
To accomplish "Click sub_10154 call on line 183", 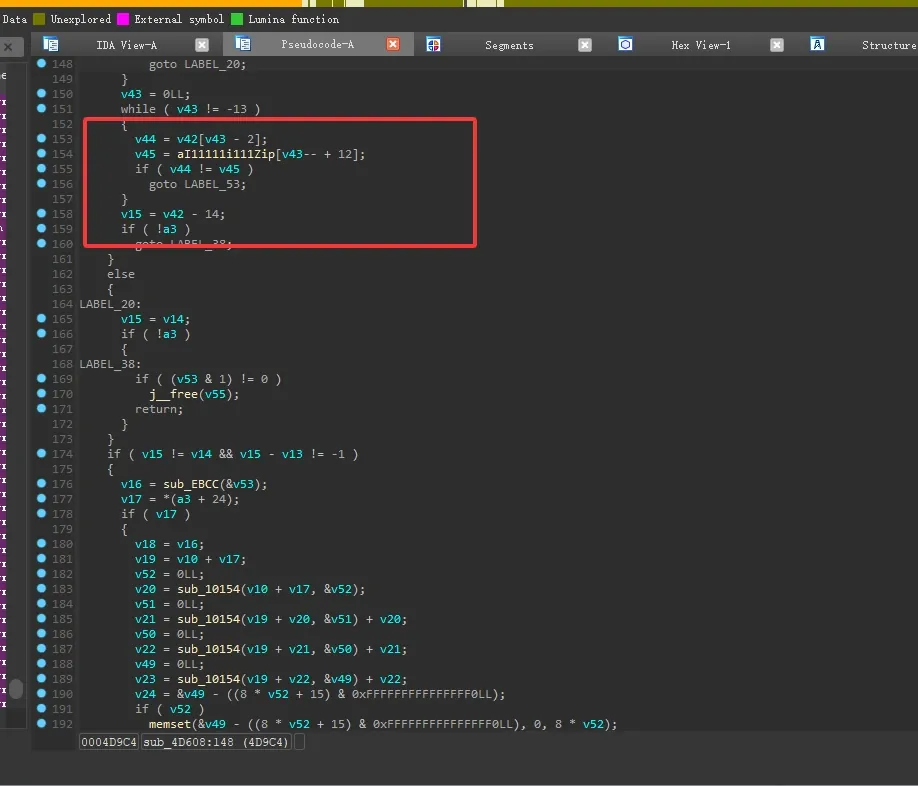I will (x=208, y=589).
